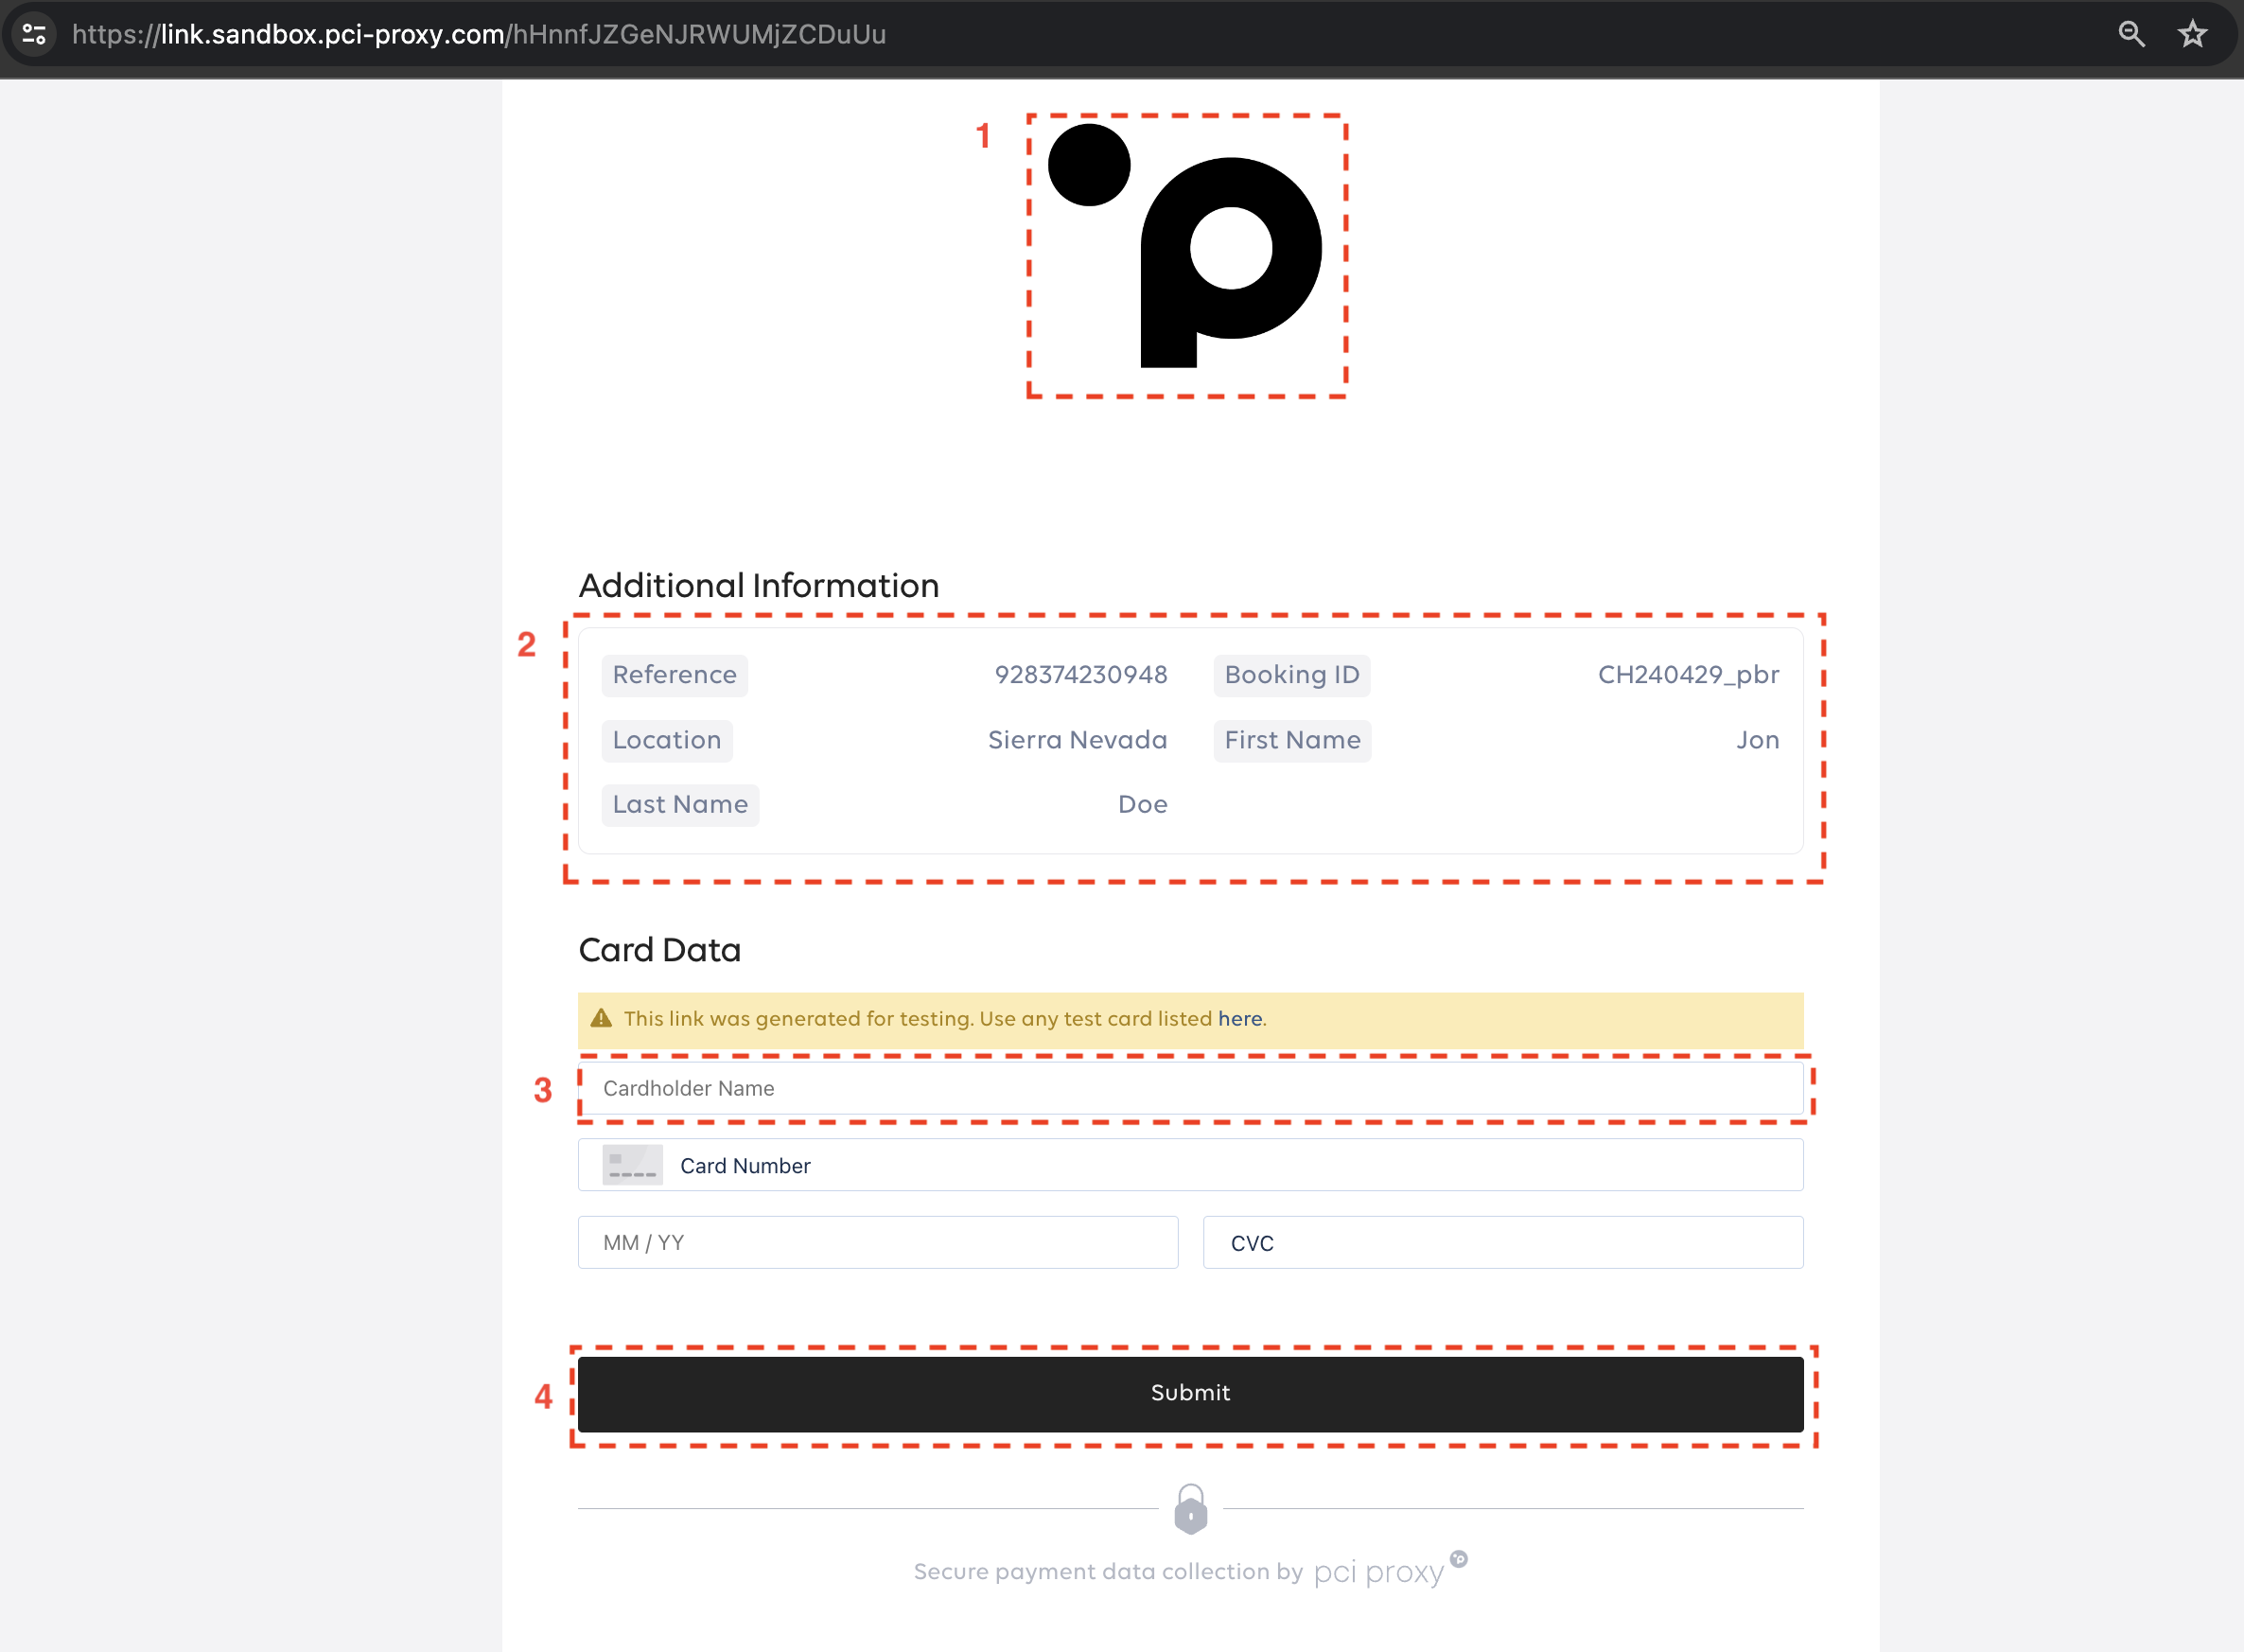Click the Submit button

pos(1190,1393)
